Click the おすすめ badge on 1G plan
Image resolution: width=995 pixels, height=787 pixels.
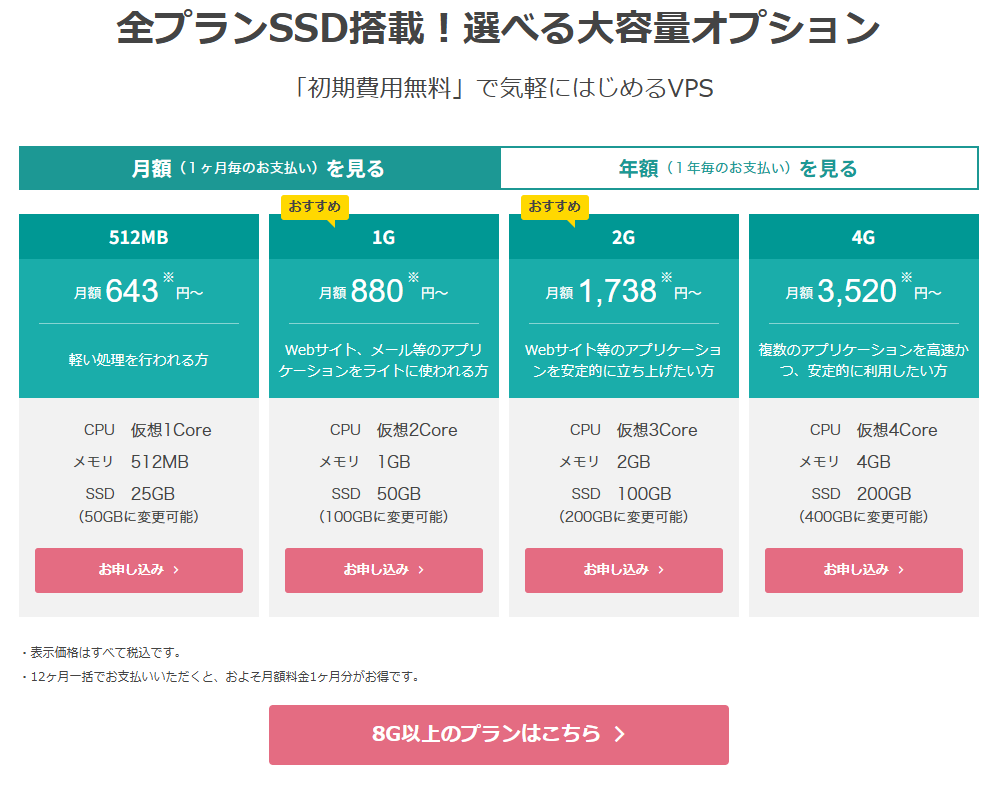314,206
